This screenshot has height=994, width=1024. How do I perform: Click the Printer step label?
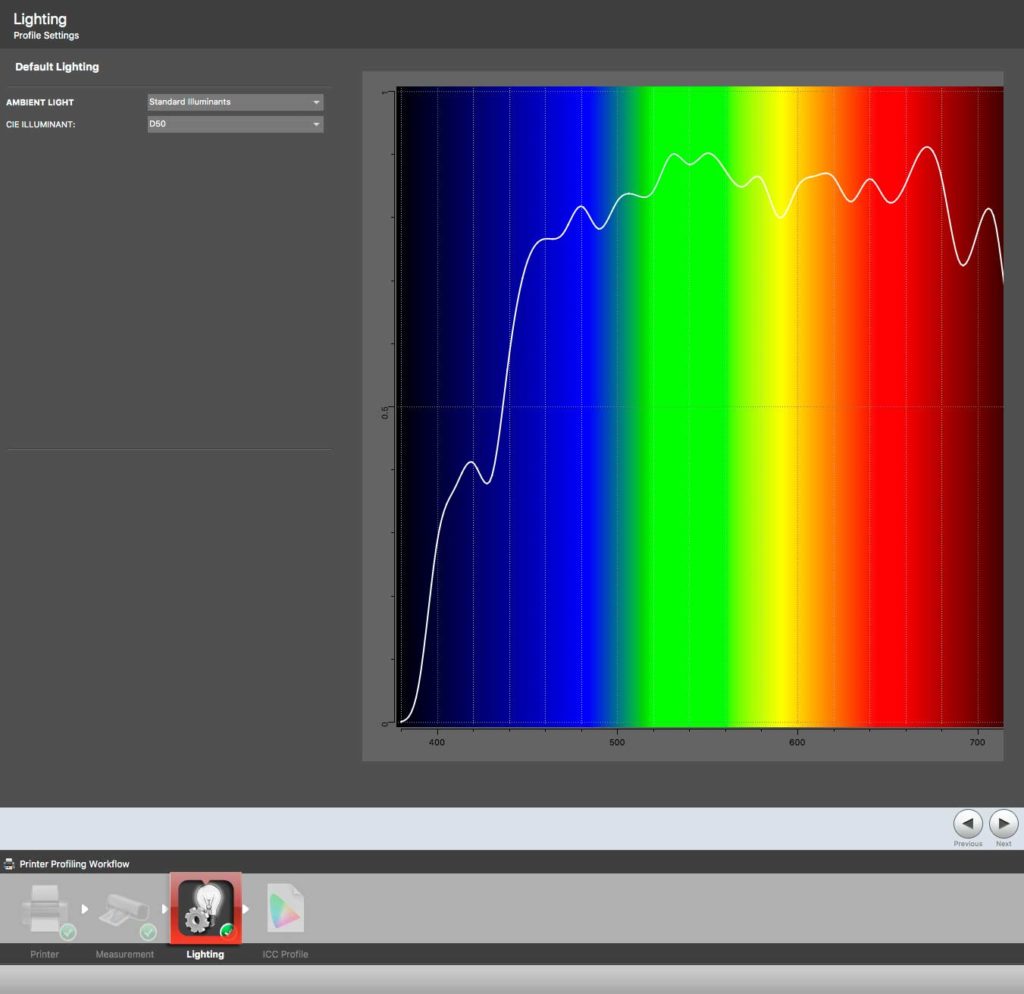point(44,954)
